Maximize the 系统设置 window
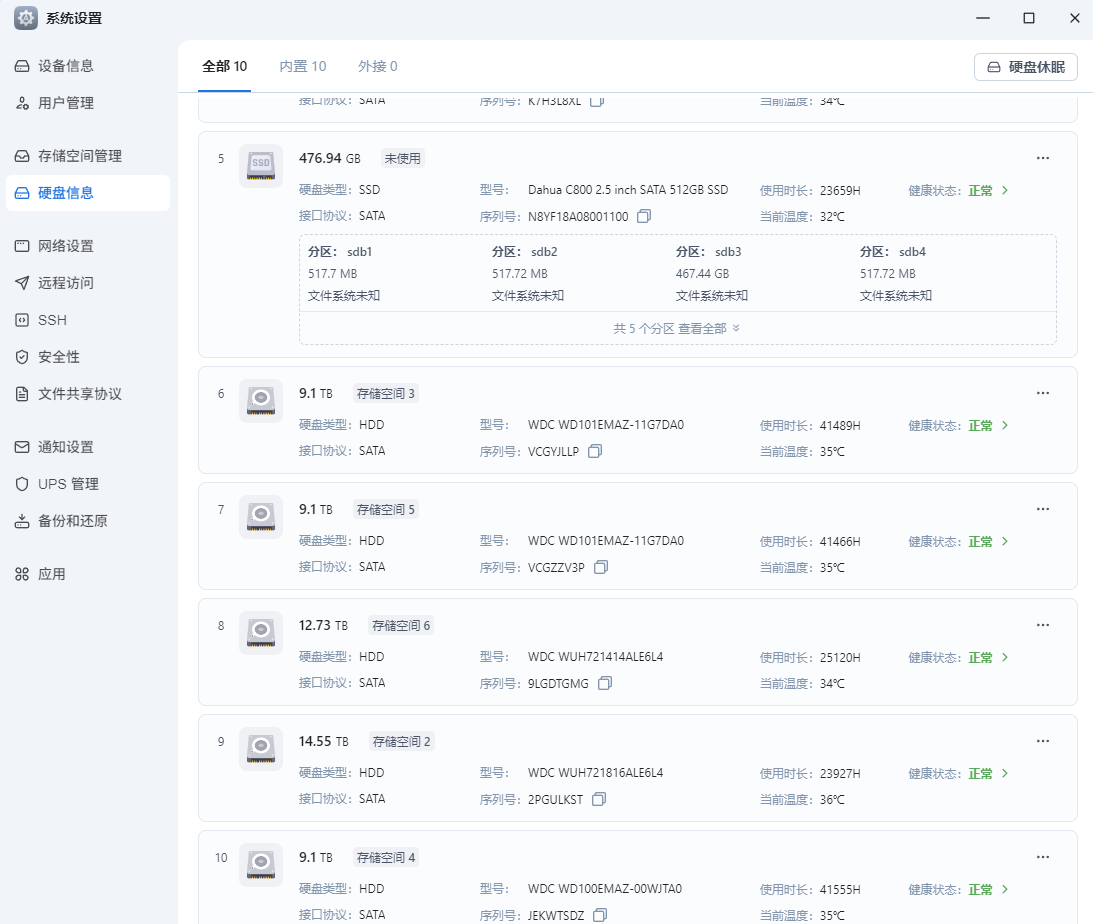The width and height of the screenshot is (1093, 924). coord(1029,18)
